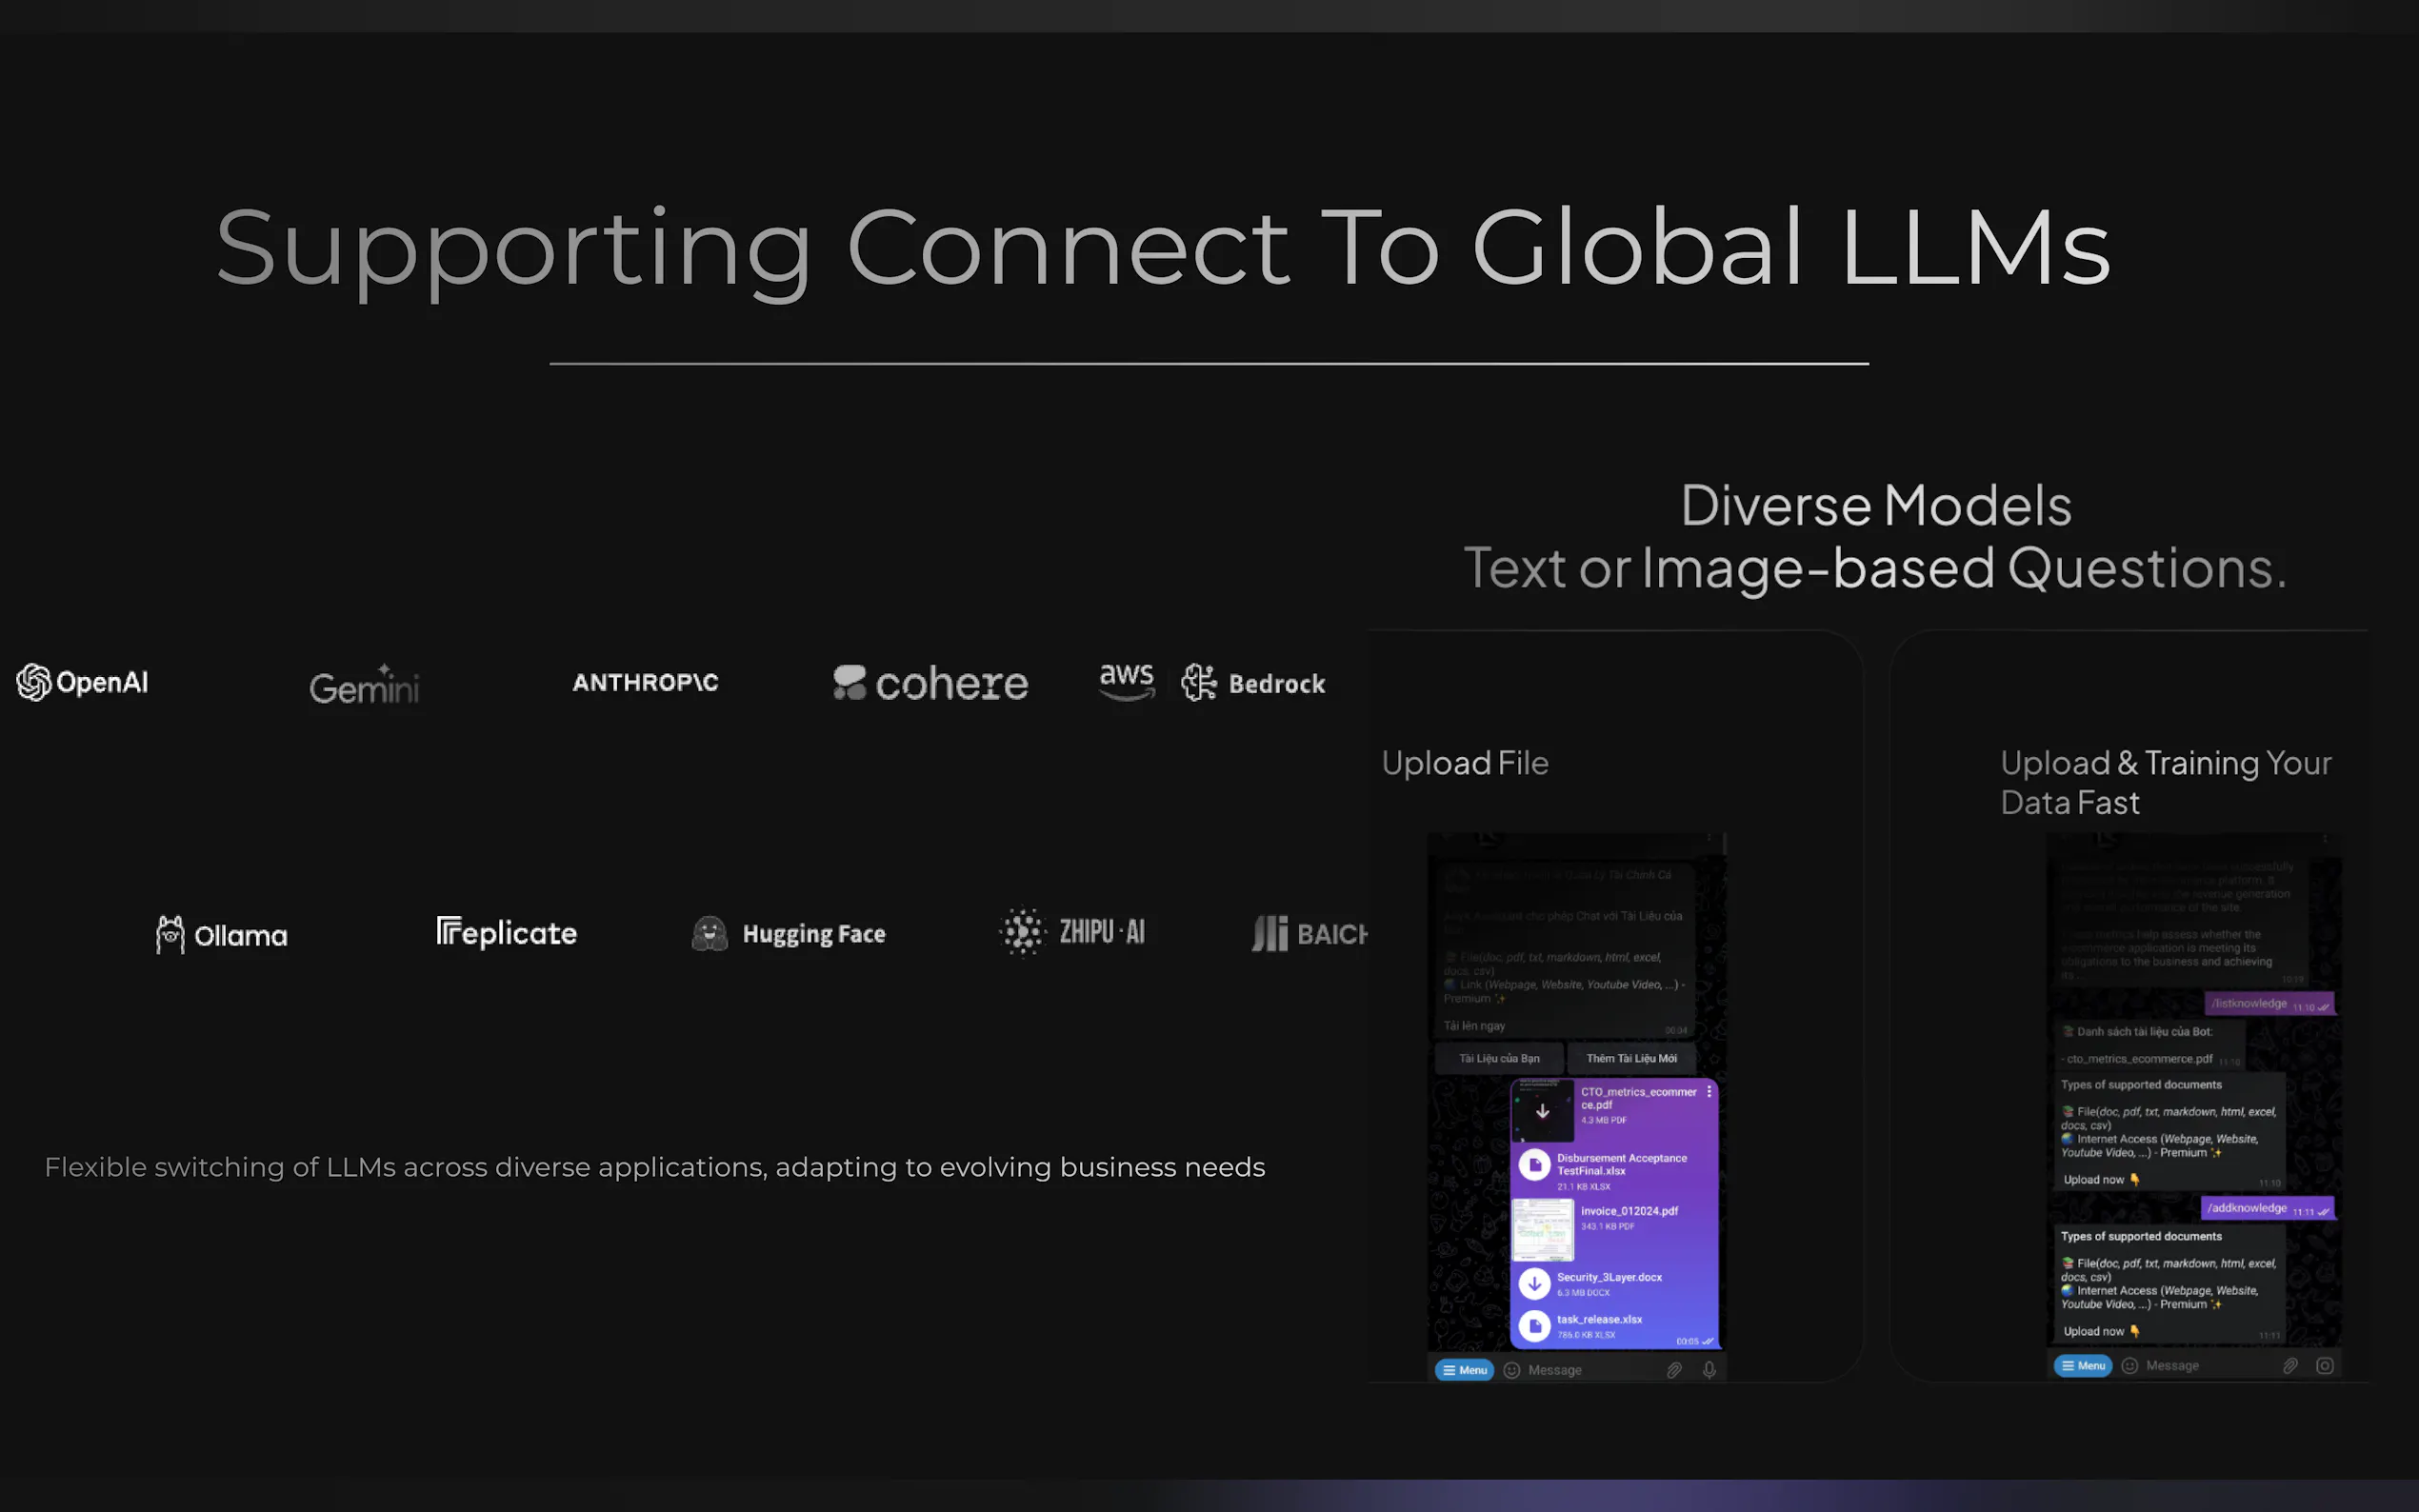Viewport: 2419px width, 1512px height.
Task: Click the Cohere logo
Action: pyautogui.click(x=930, y=683)
